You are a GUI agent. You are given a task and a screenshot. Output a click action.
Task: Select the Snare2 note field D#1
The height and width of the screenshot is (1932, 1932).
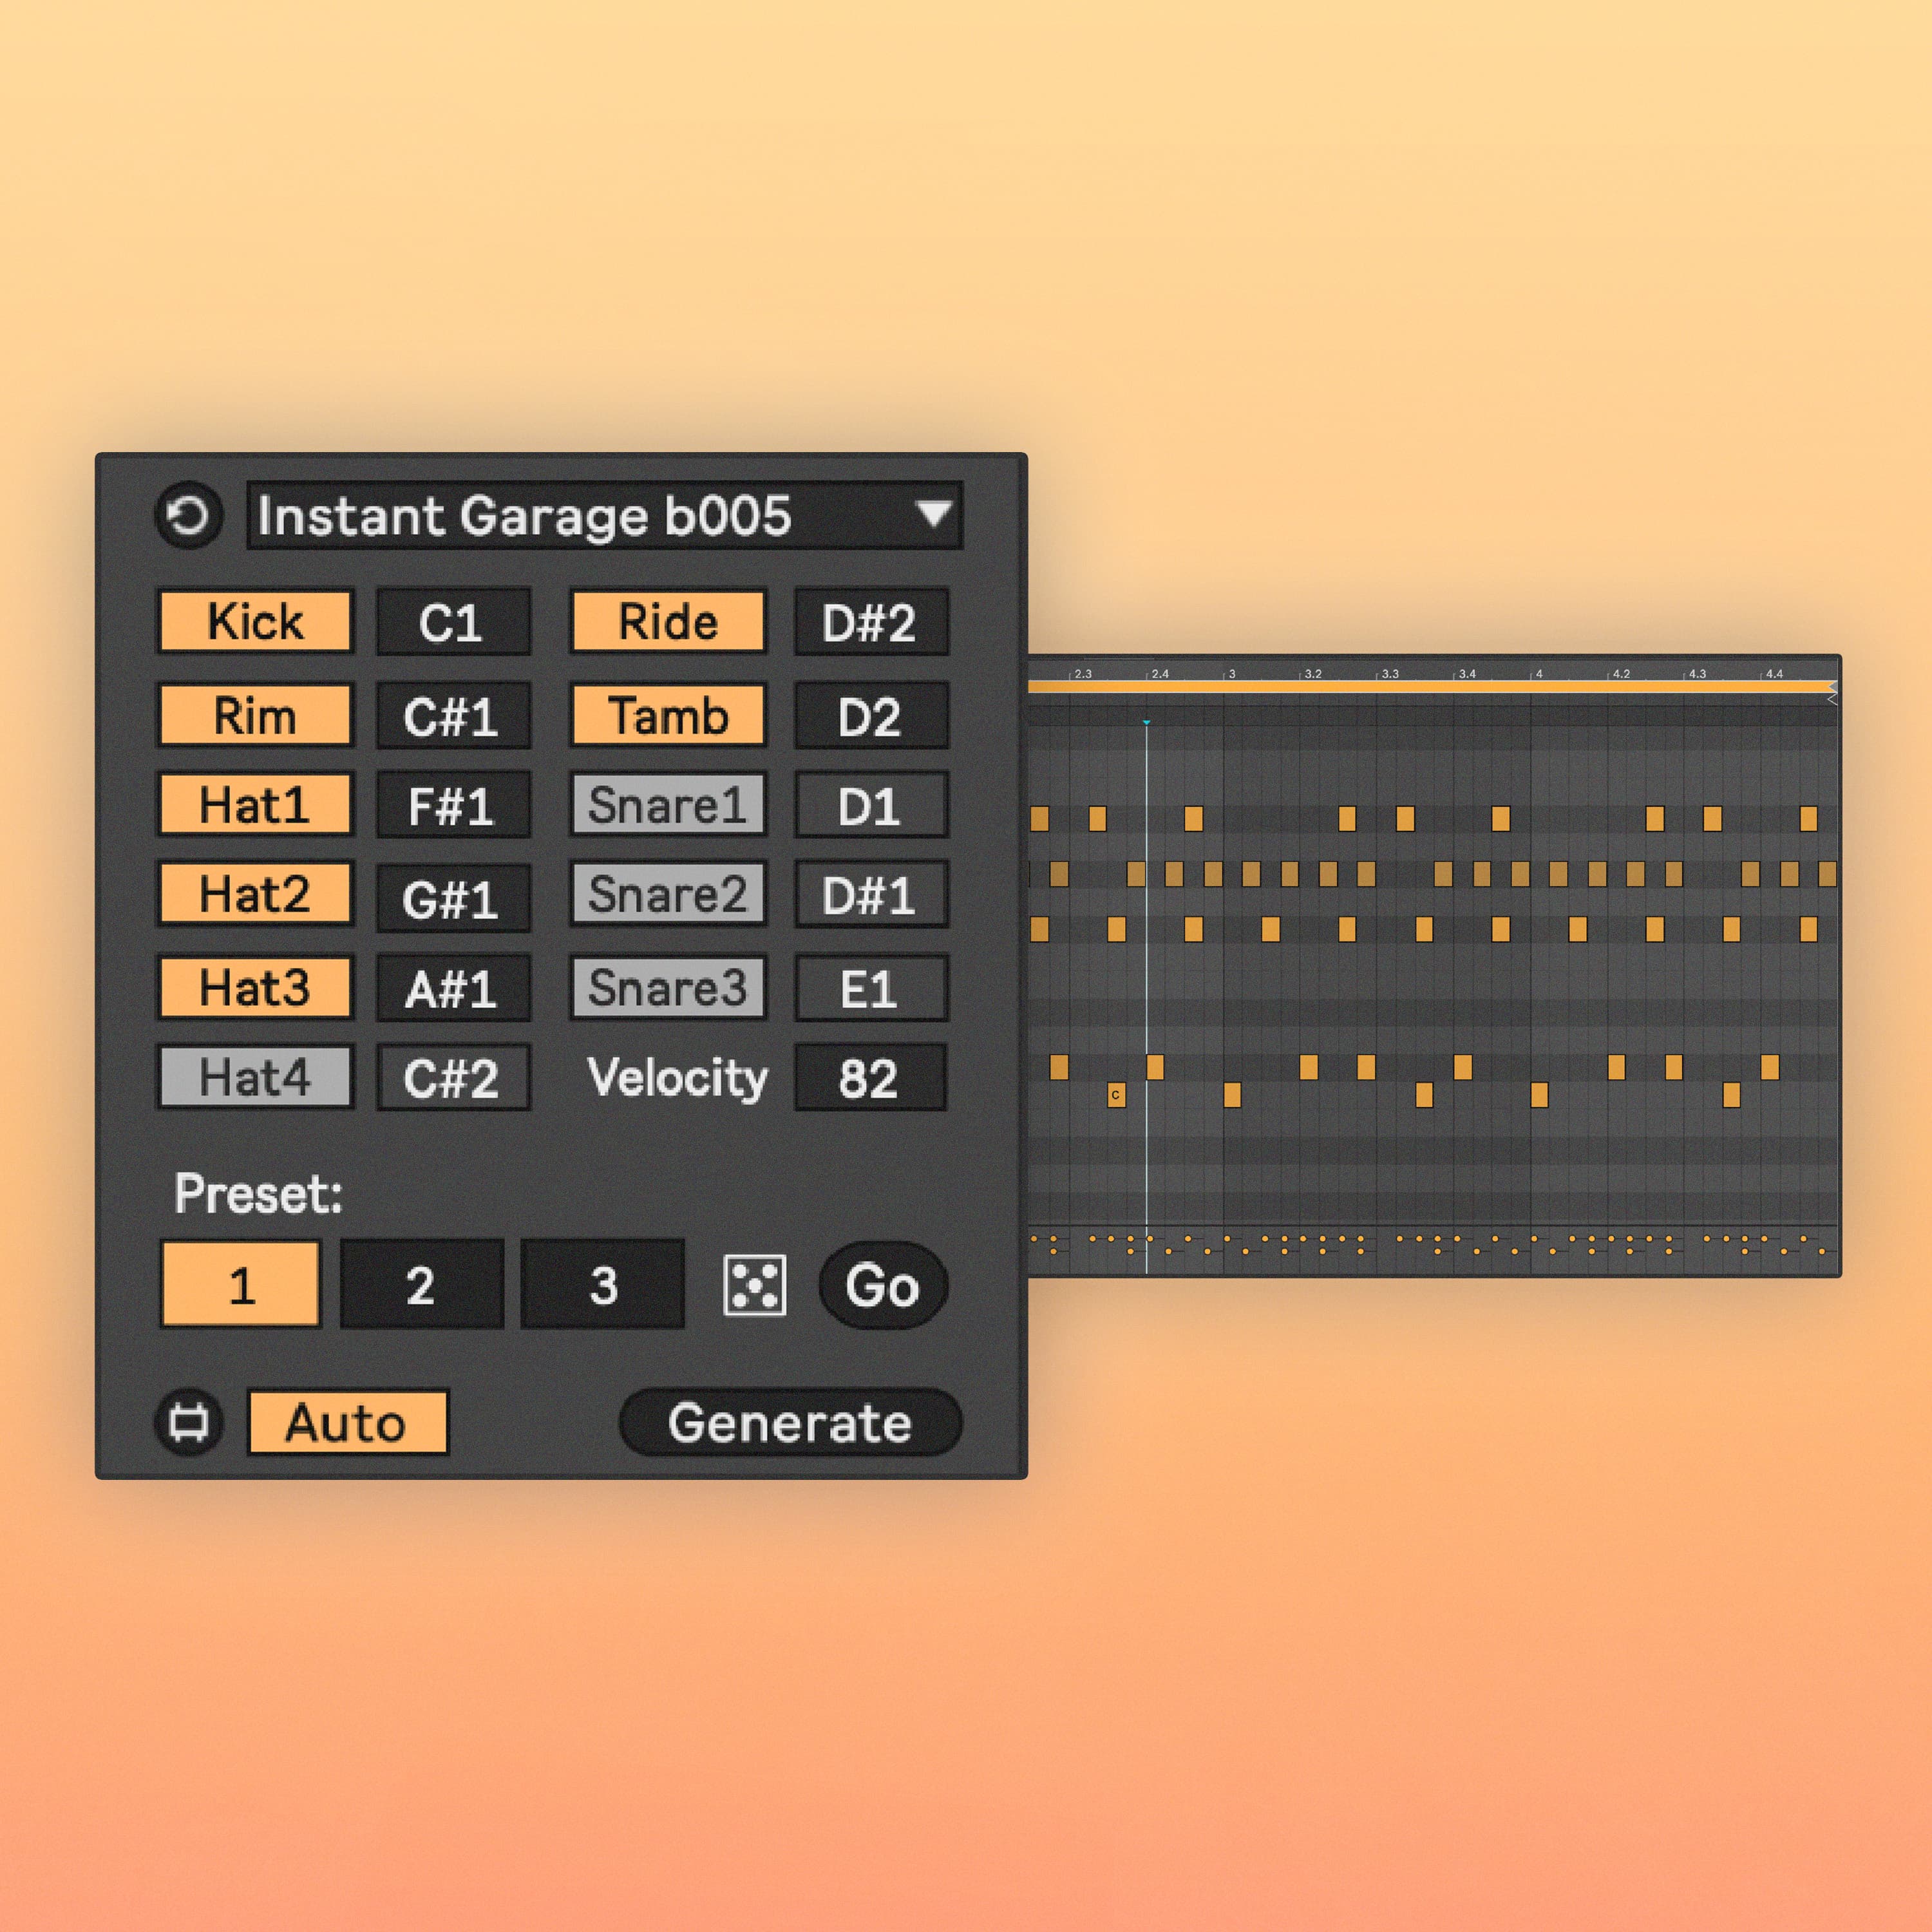pyautogui.click(x=871, y=894)
